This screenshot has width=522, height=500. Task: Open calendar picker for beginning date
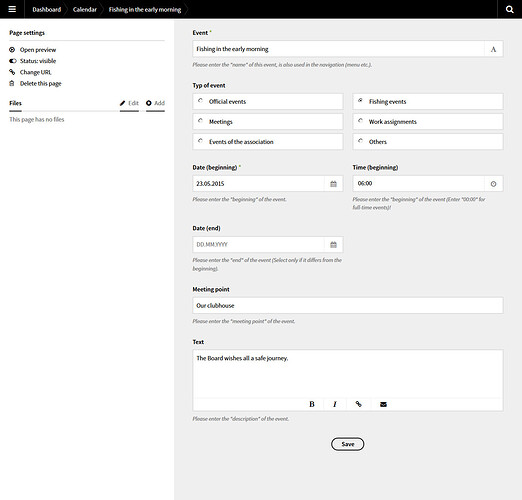333,184
